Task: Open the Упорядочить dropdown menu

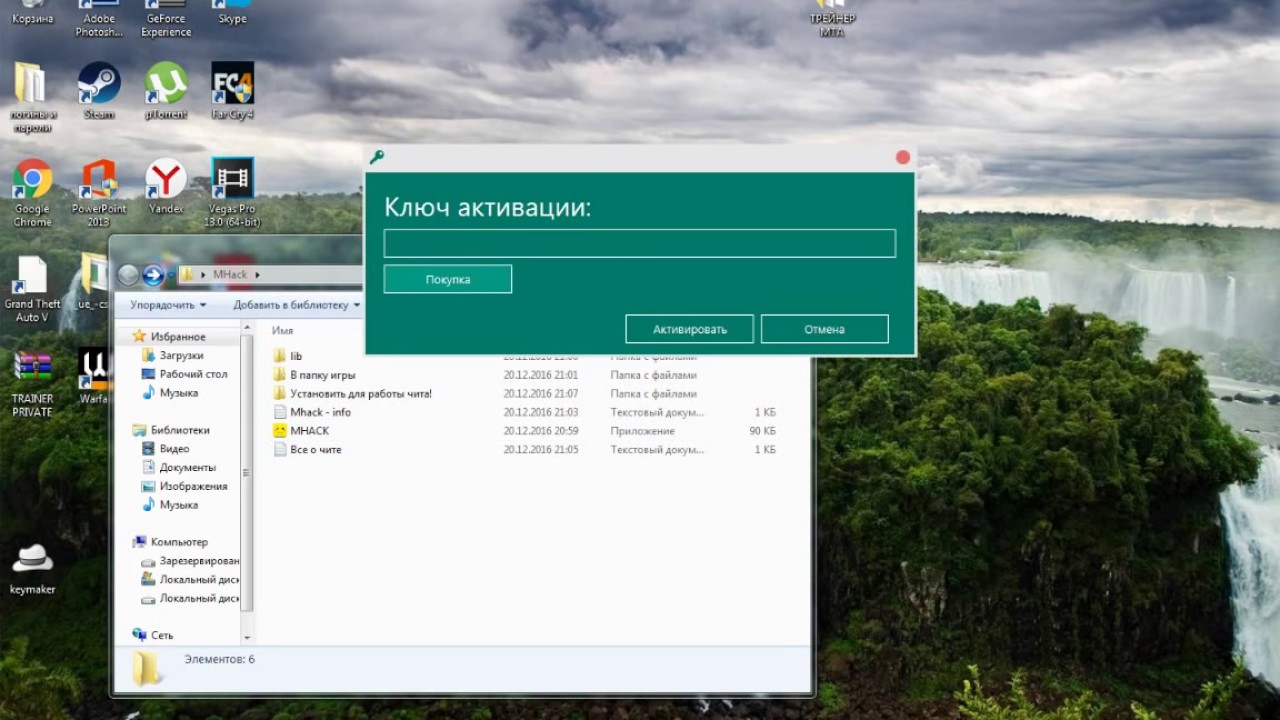Action: pyautogui.click(x=168, y=305)
